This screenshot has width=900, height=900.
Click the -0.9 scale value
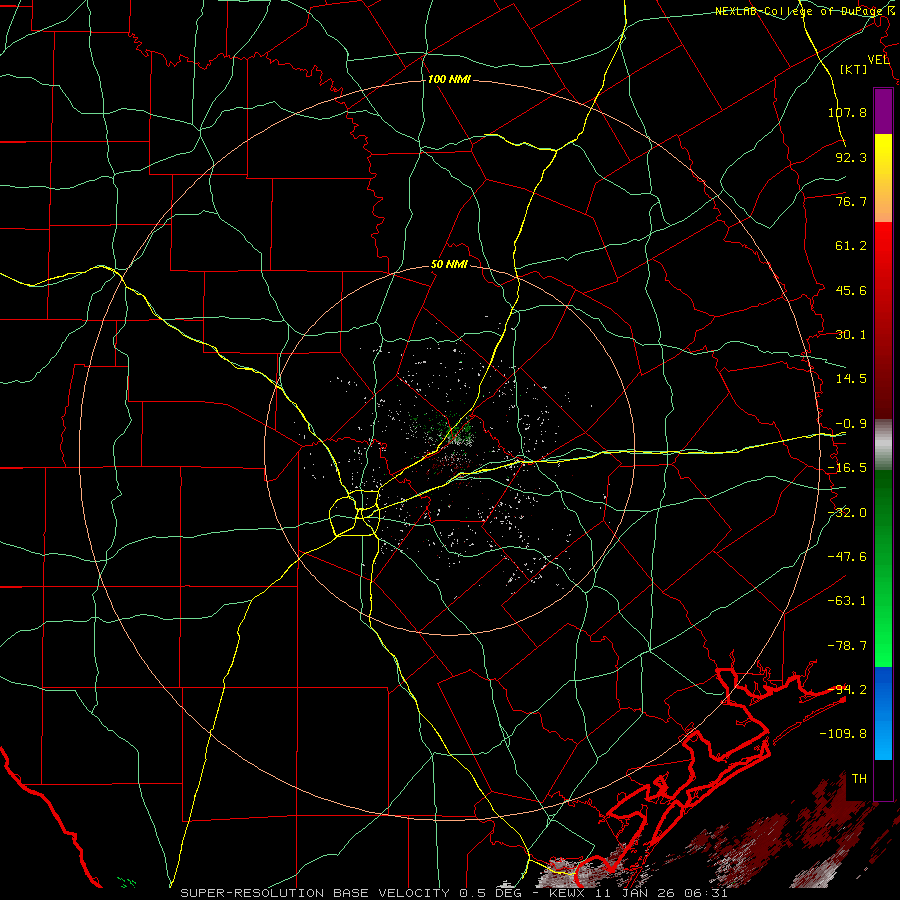(x=851, y=424)
